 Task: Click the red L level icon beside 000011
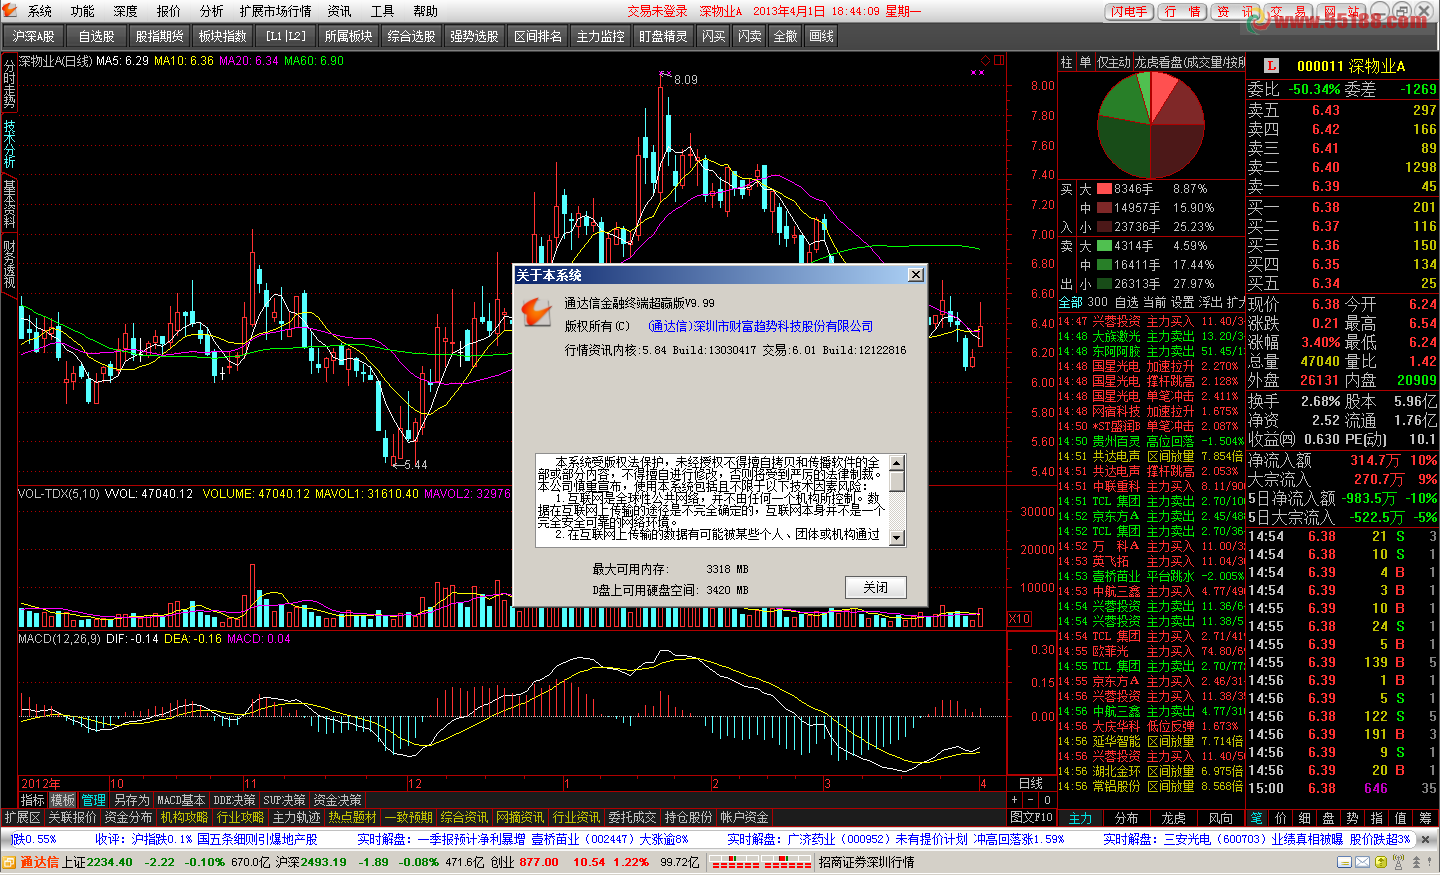[x=1271, y=65]
